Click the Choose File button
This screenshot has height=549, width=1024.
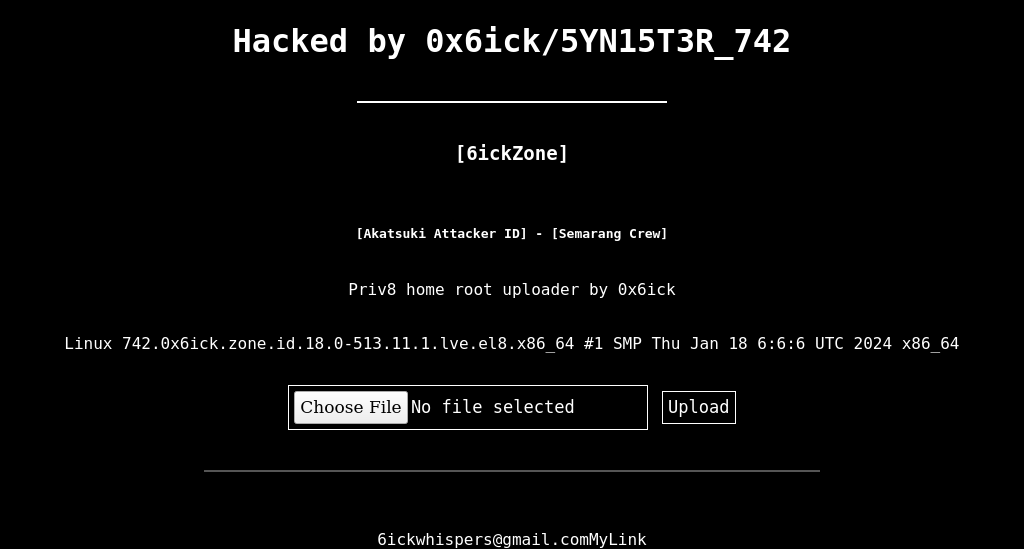[351, 407]
